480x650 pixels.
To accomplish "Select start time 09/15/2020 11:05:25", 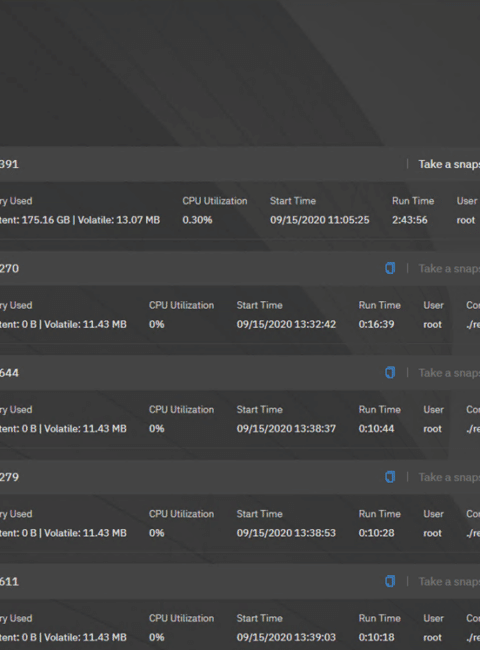I will click(320, 220).
